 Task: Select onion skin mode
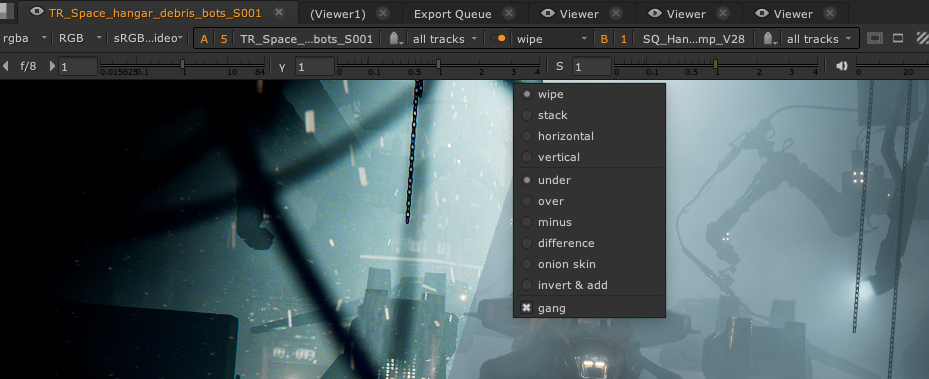(x=566, y=264)
